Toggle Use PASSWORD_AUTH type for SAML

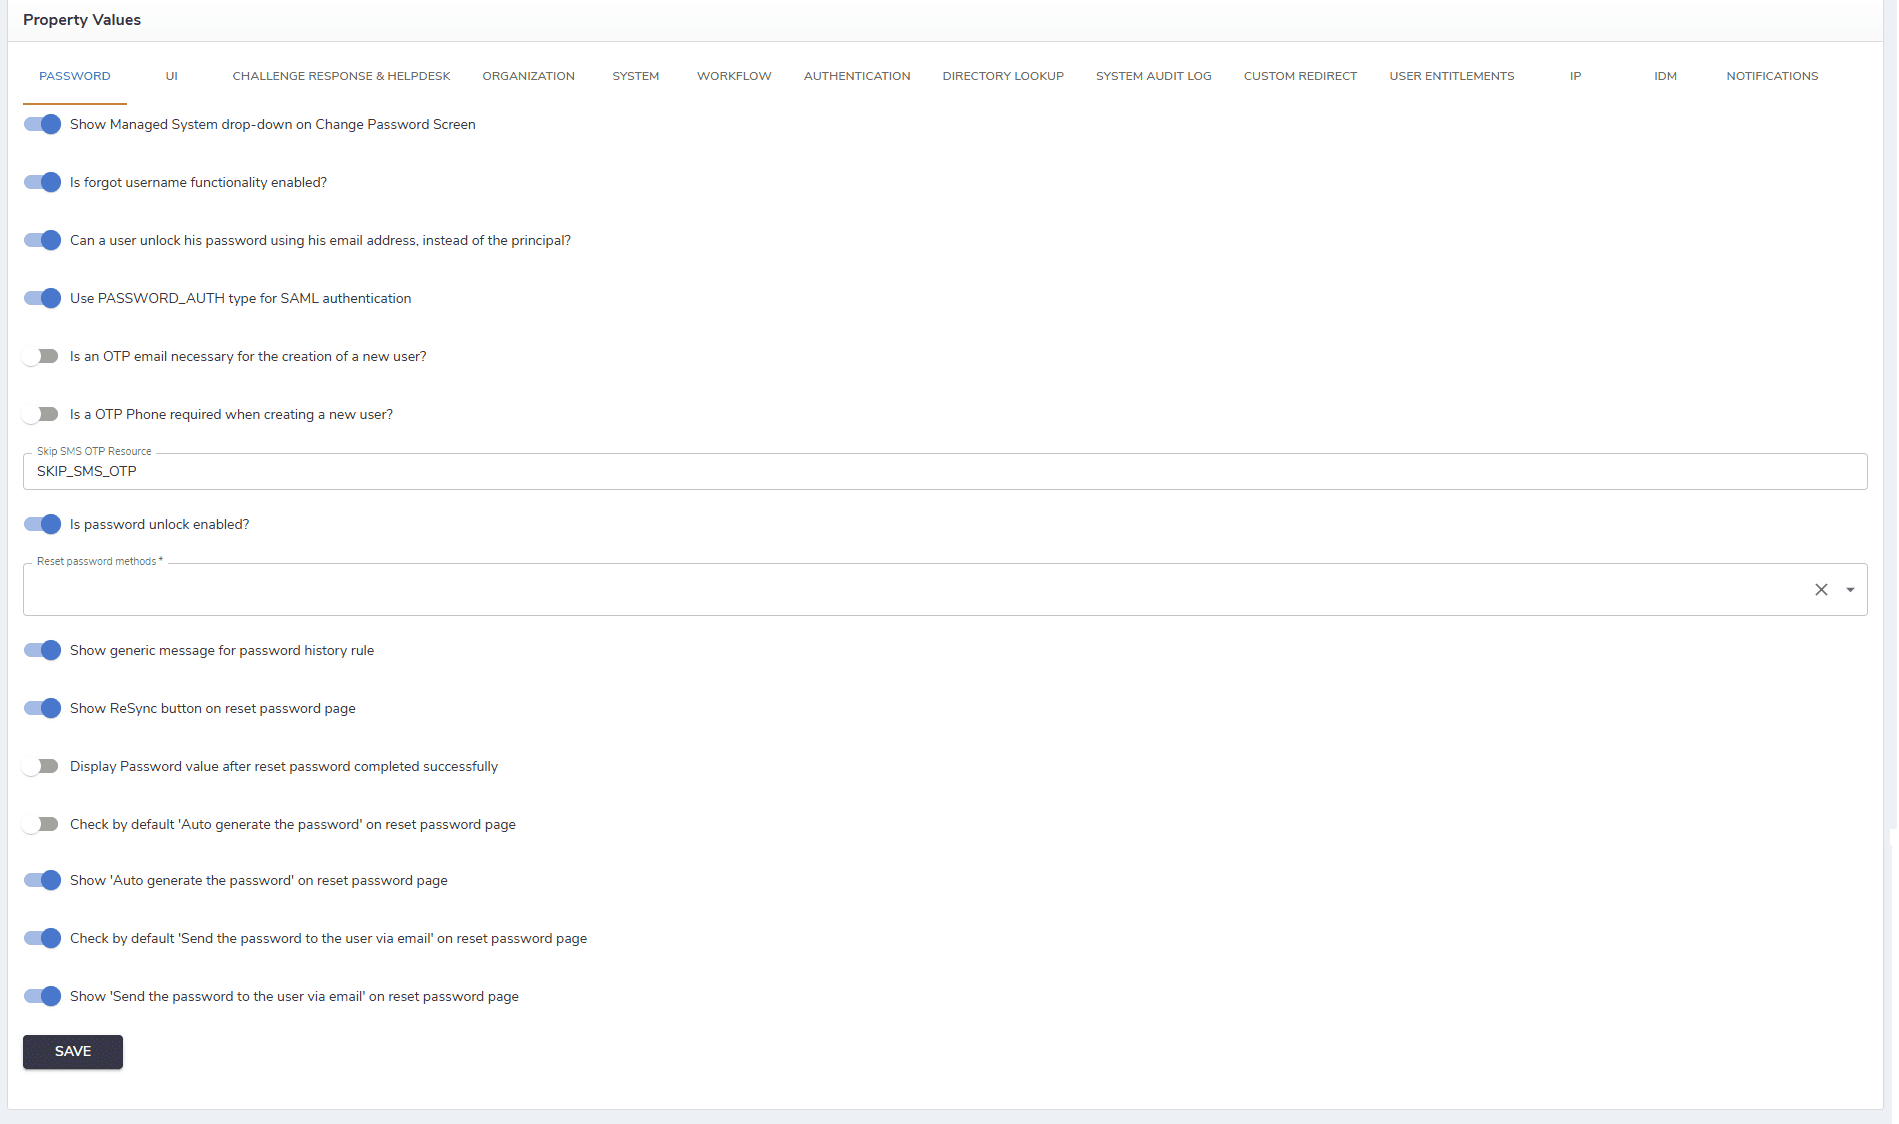click(42, 299)
